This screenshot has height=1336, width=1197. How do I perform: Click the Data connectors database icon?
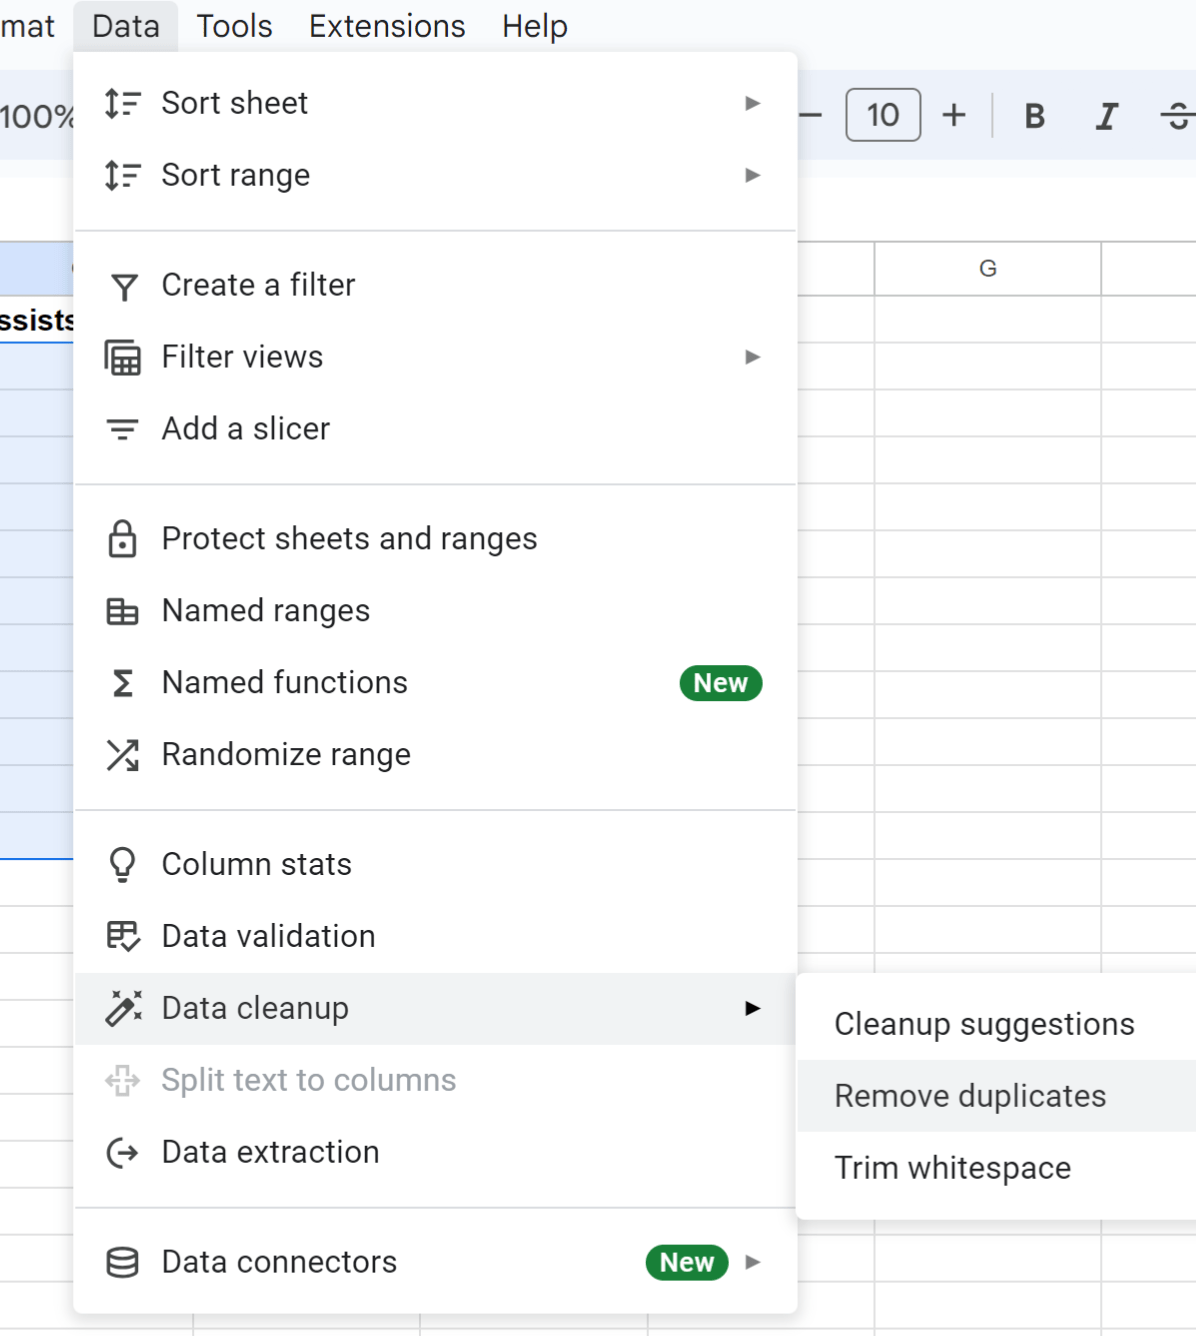[123, 1262]
